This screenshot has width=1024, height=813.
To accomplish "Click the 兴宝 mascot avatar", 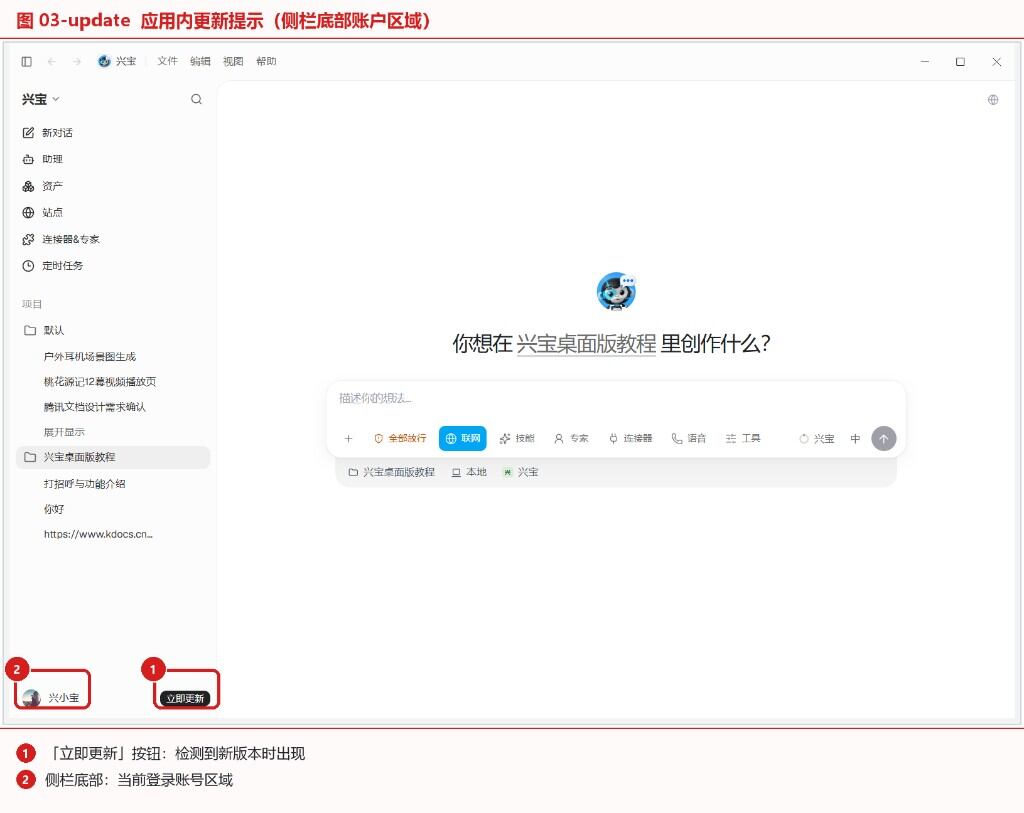I will click(x=616, y=291).
